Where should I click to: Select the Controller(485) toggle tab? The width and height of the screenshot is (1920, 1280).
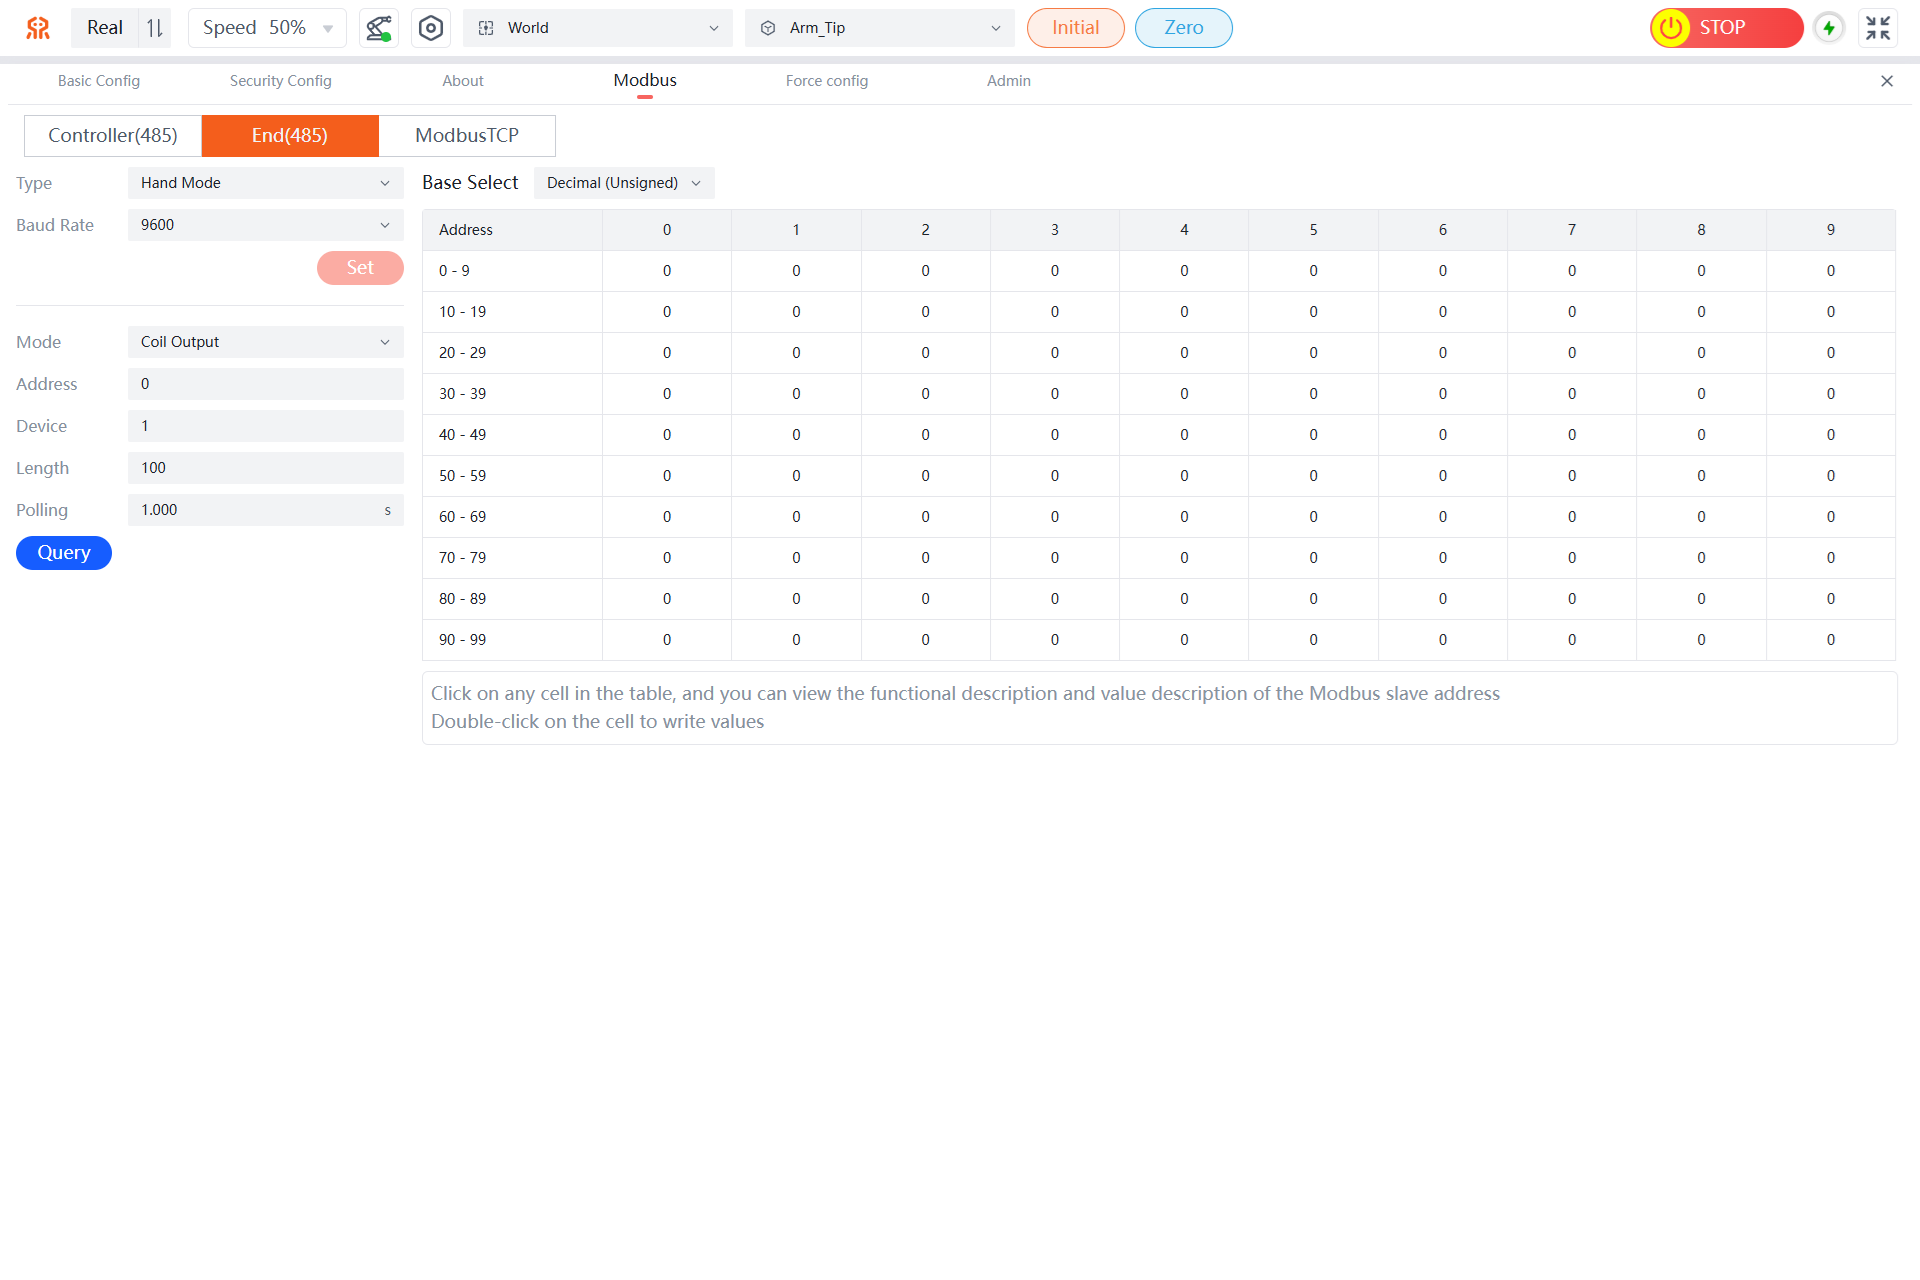(x=113, y=136)
